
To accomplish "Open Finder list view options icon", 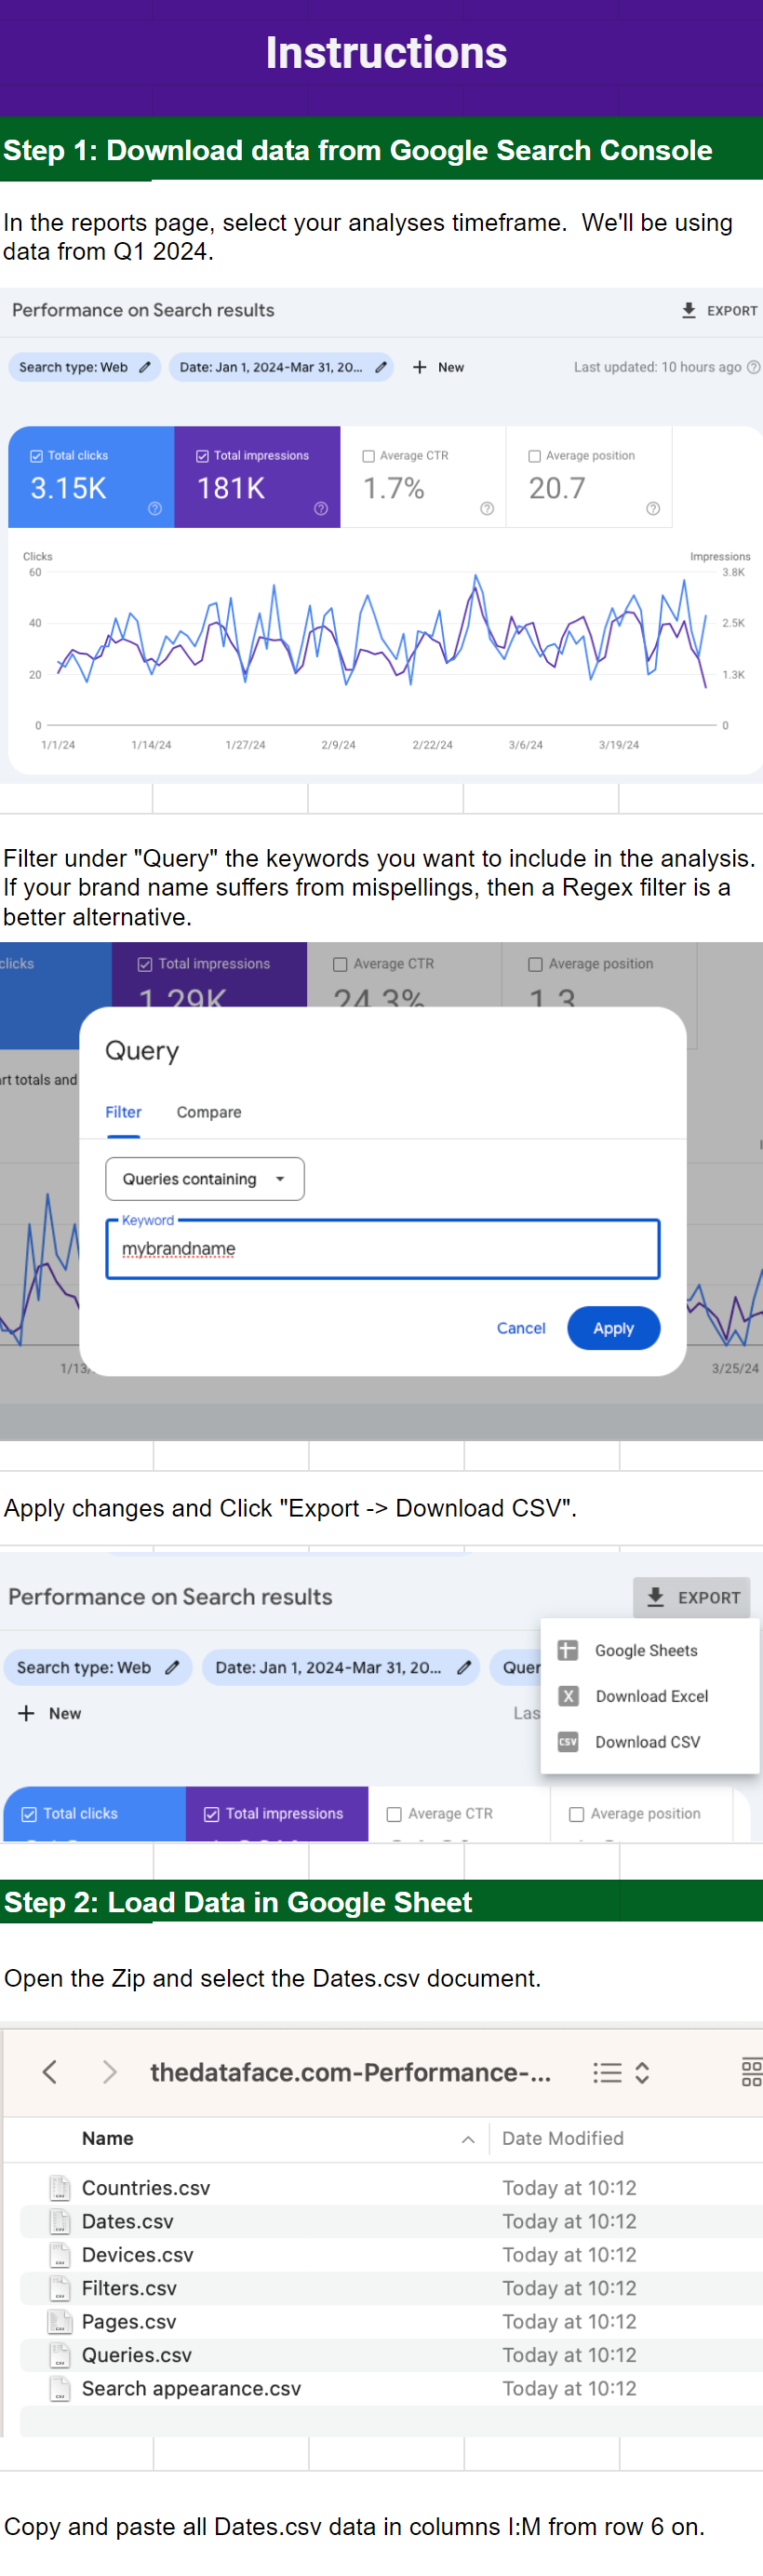I will coord(607,2072).
